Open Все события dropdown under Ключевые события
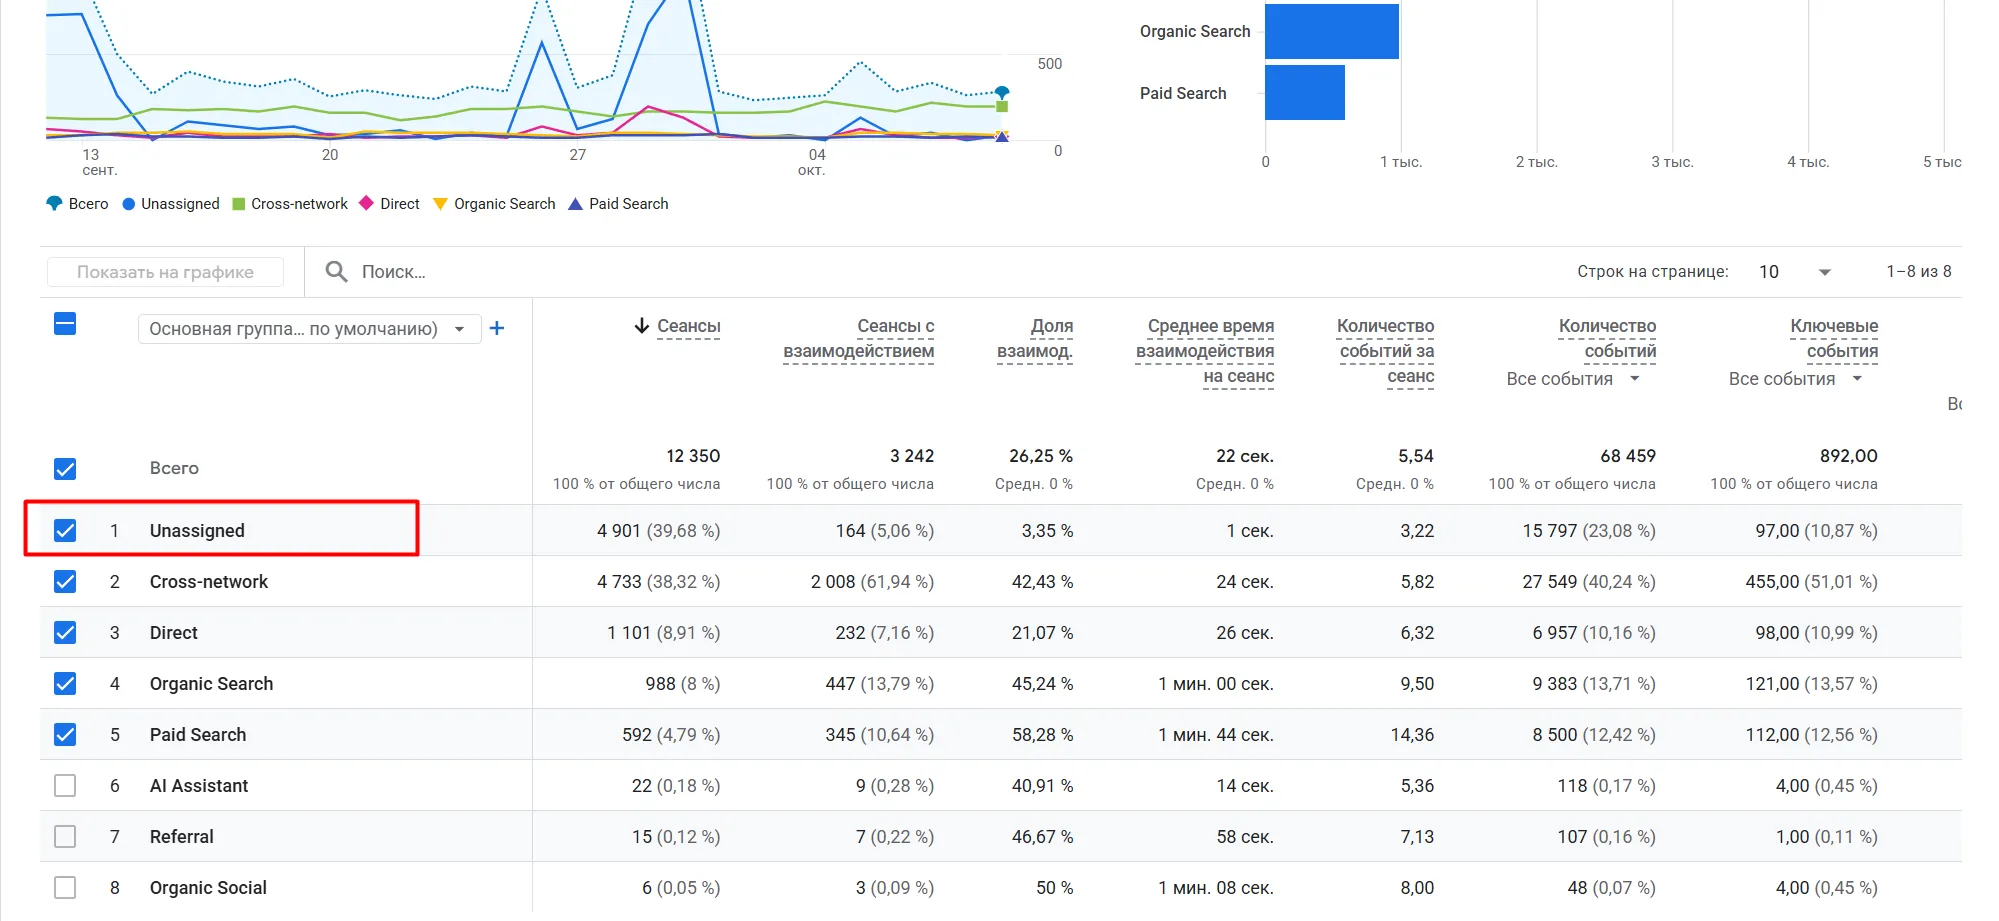Image resolution: width=1999 pixels, height=921 pixels. 1795,379
